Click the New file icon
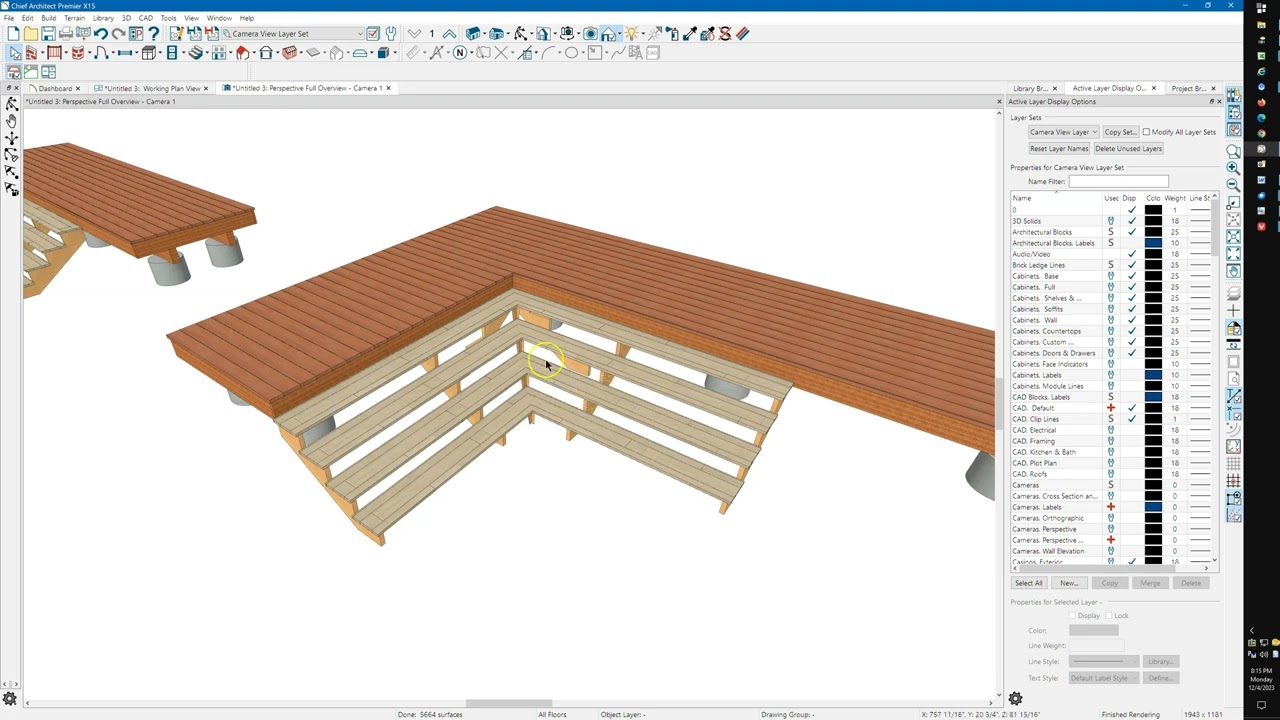This screenshot has width=1280, height=720. click(x=13, y=33)
